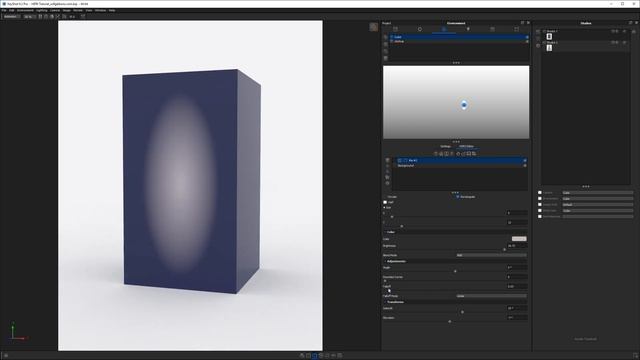Open the Lighting tab icon in Project panel
The width and height of the screenshot is (640, 360).
(468, 29)
